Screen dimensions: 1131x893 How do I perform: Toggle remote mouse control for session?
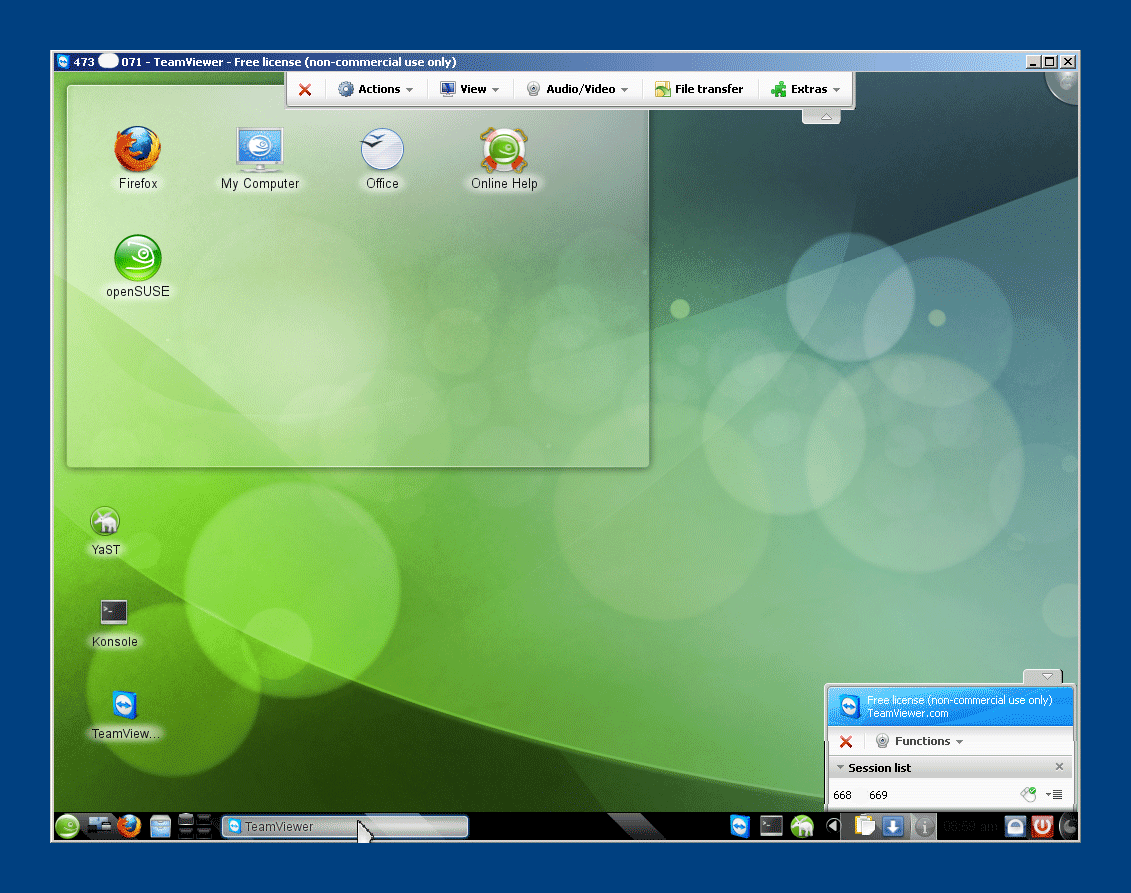coord(1029,794)
